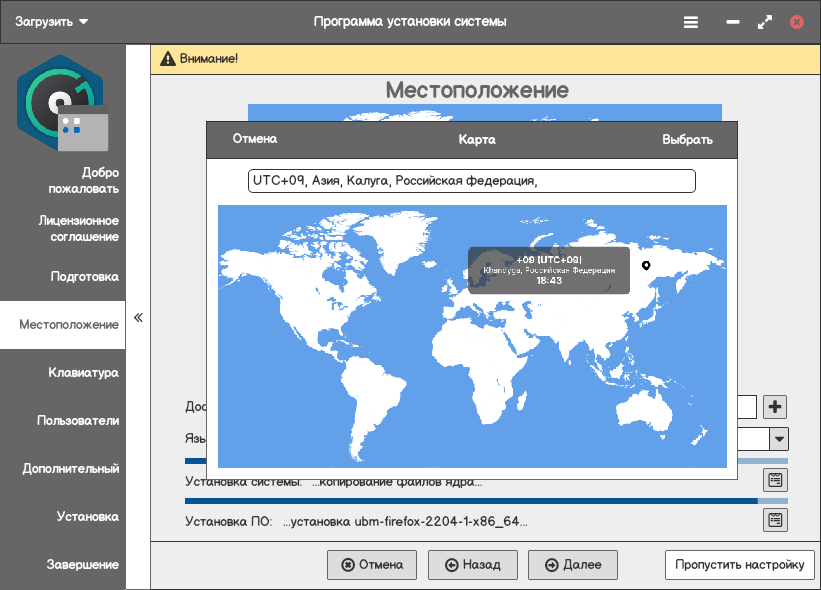Open software installation log icon
Viewport: 821px width, 590px height.
click(x=775, y=520)
